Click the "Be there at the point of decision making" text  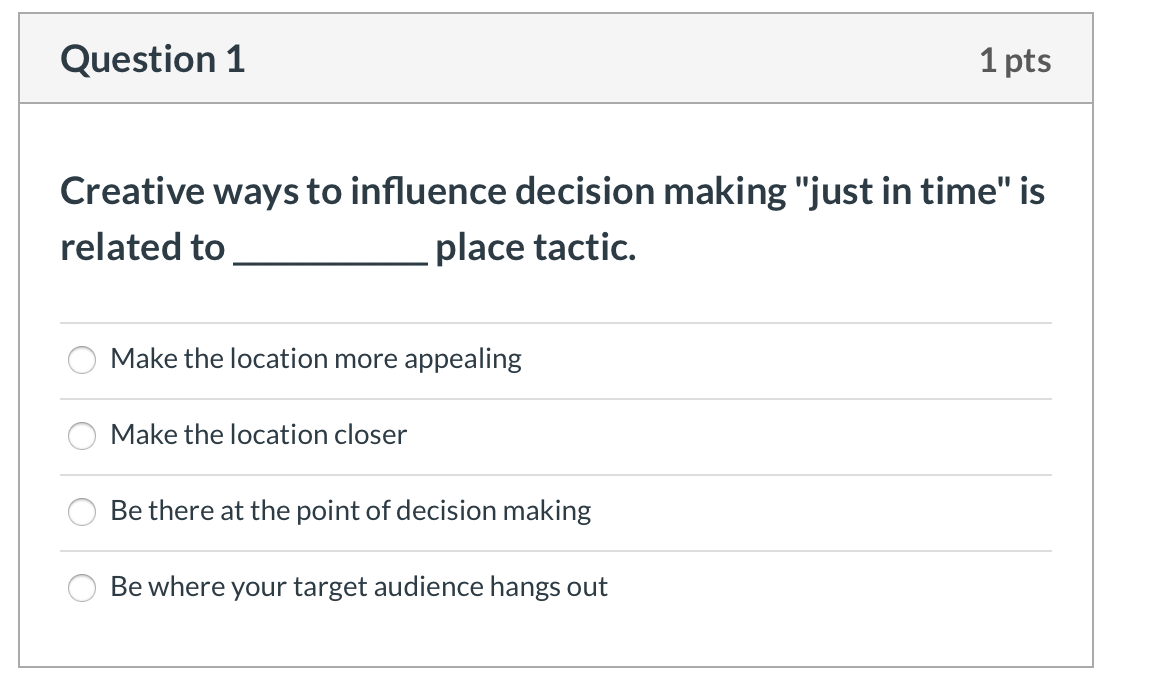[352, 510]
